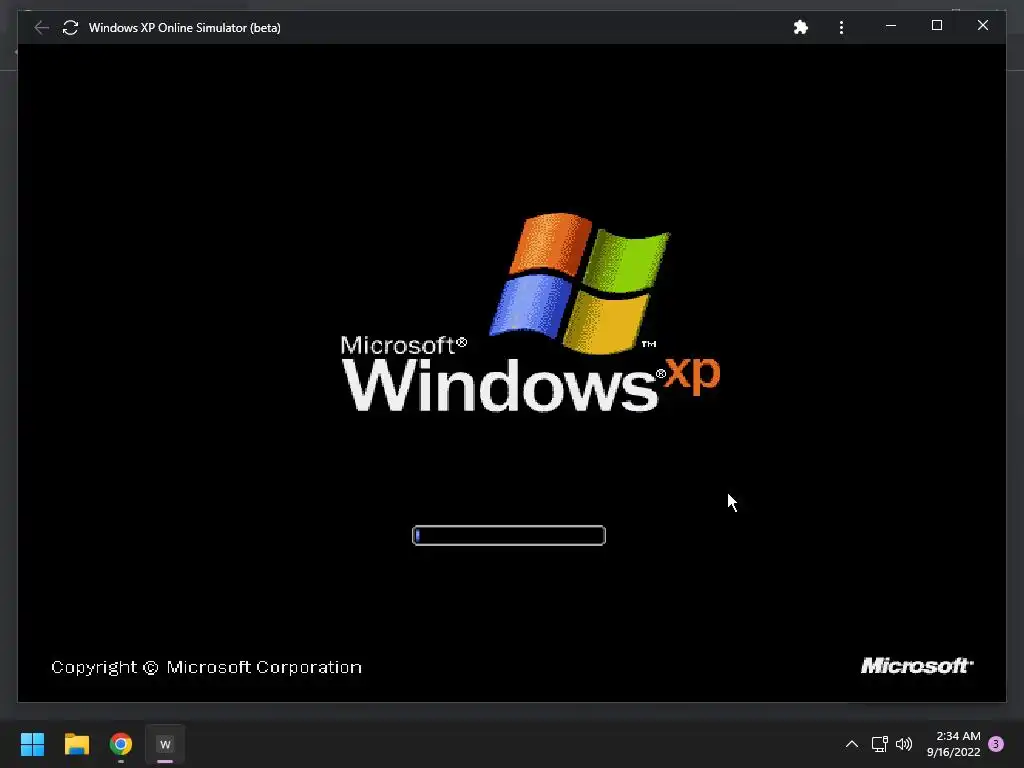Click the back arrow in simulator title bar

(41, 27)
